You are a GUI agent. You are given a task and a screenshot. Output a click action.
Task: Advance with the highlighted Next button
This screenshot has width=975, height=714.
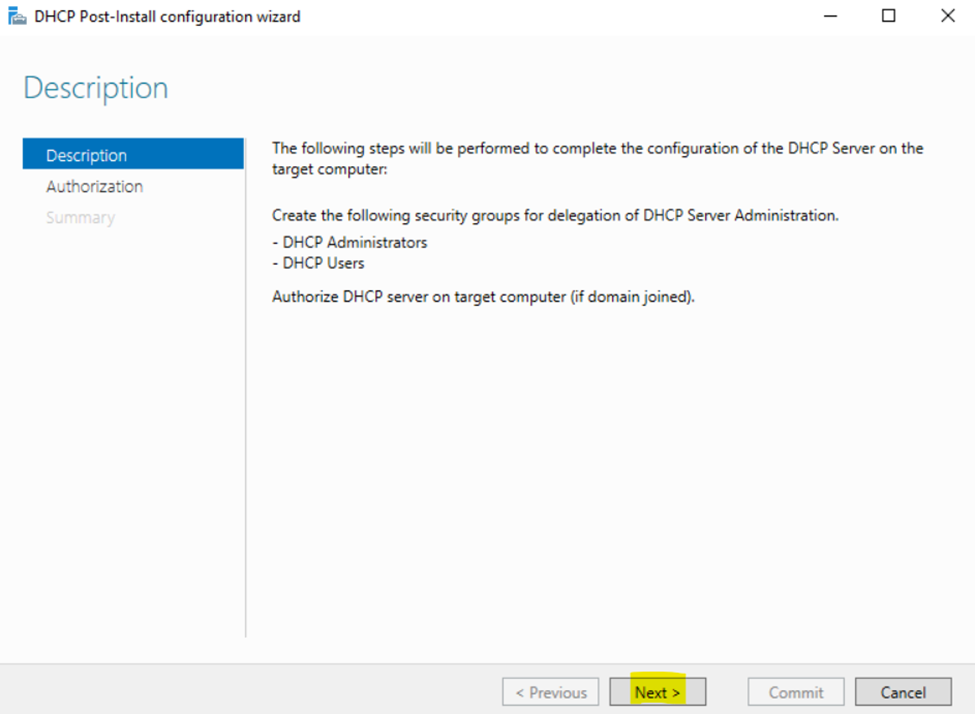658,692
